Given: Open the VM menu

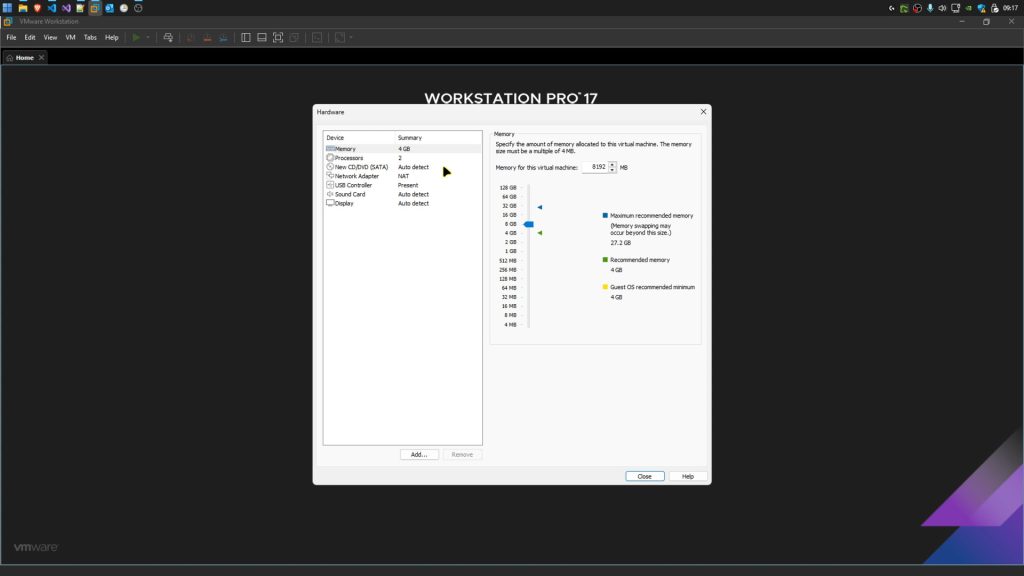Looking at the screenshot, I should point(69,36).
